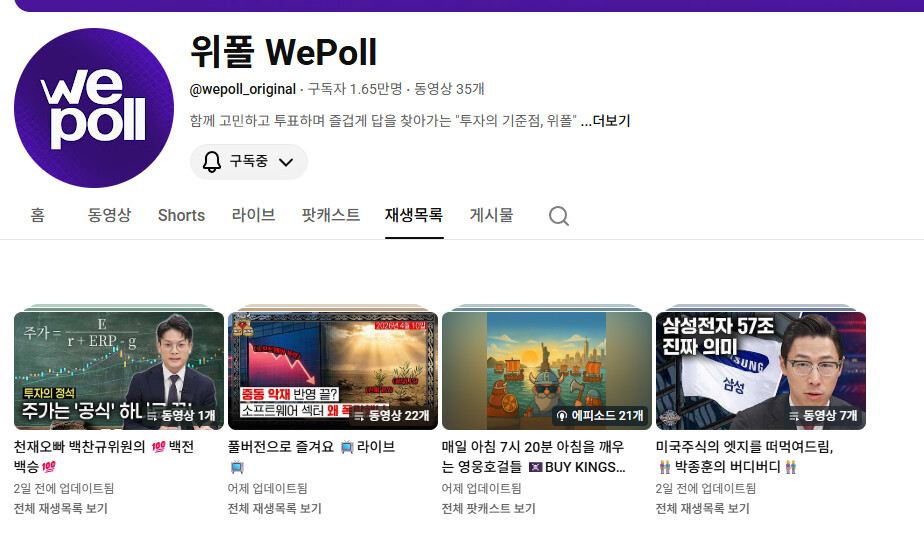Open the 백전백승 playlist thumbnail
The width and height of the screenshot is (924, 536).
pyautogui.click(x=119, y=370)
